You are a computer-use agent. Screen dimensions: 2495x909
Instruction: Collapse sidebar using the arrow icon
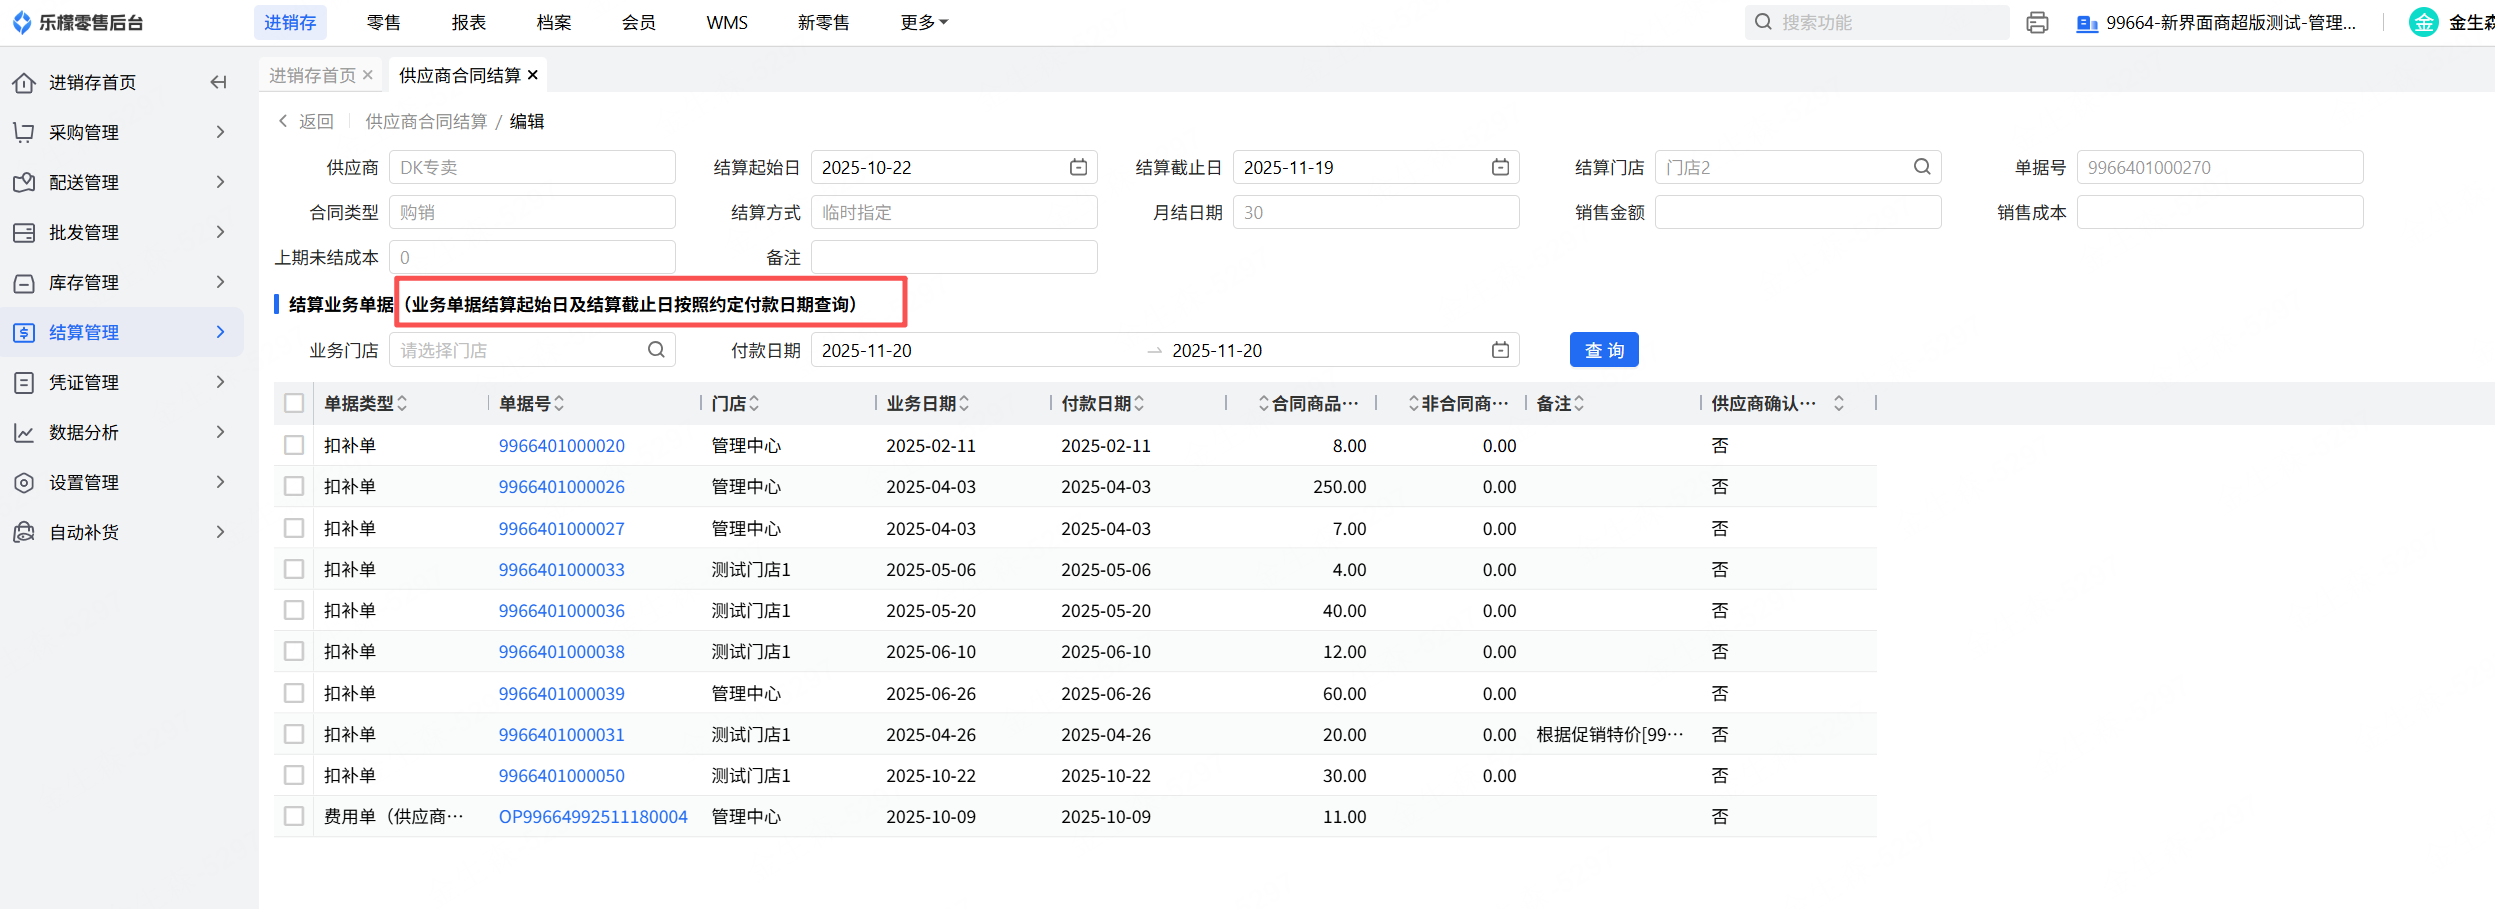tap(218, 82)
